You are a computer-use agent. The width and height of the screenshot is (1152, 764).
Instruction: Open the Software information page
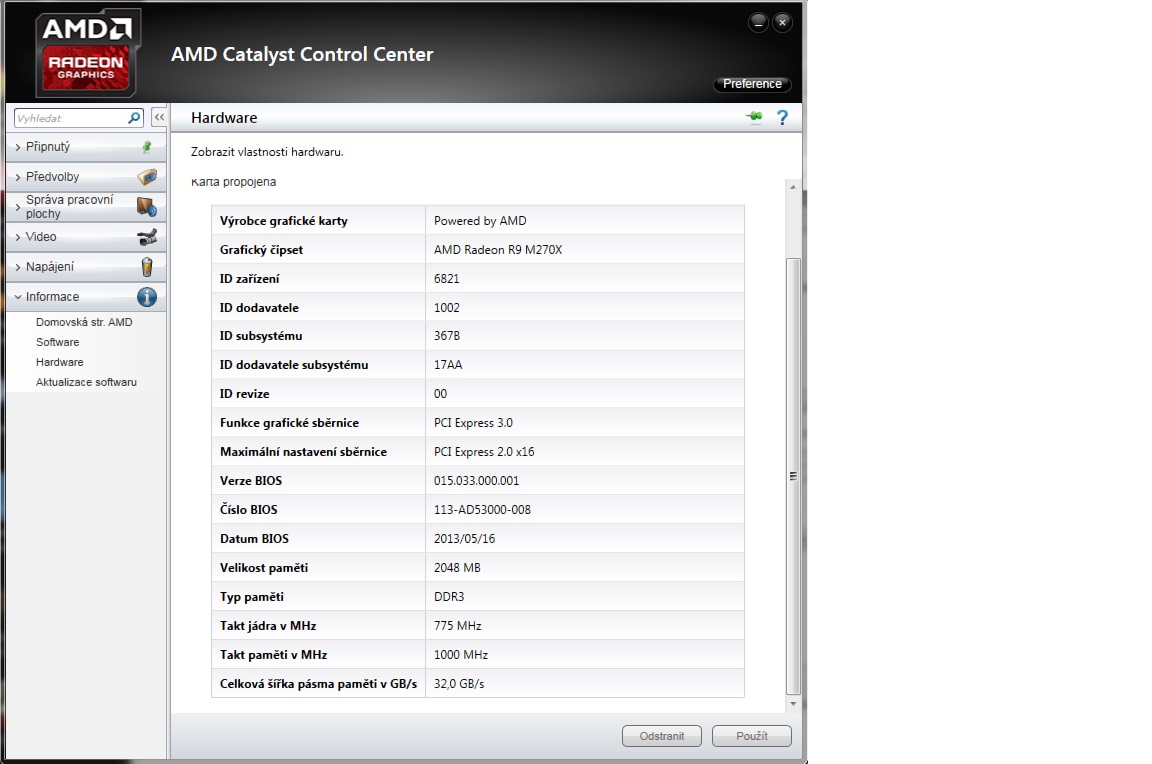click(x=57, y=342)
